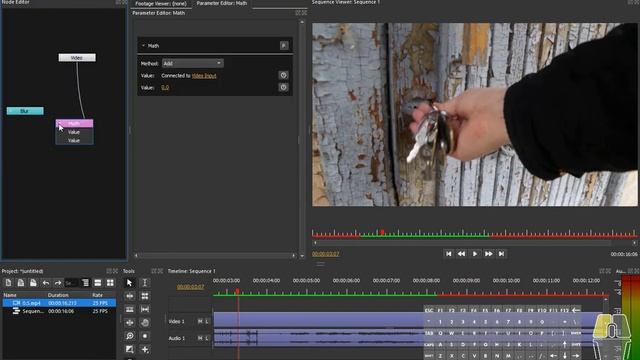Mute the Audio 1 track
The height and width of the screenshot is (360, 640).
[200, 338]
